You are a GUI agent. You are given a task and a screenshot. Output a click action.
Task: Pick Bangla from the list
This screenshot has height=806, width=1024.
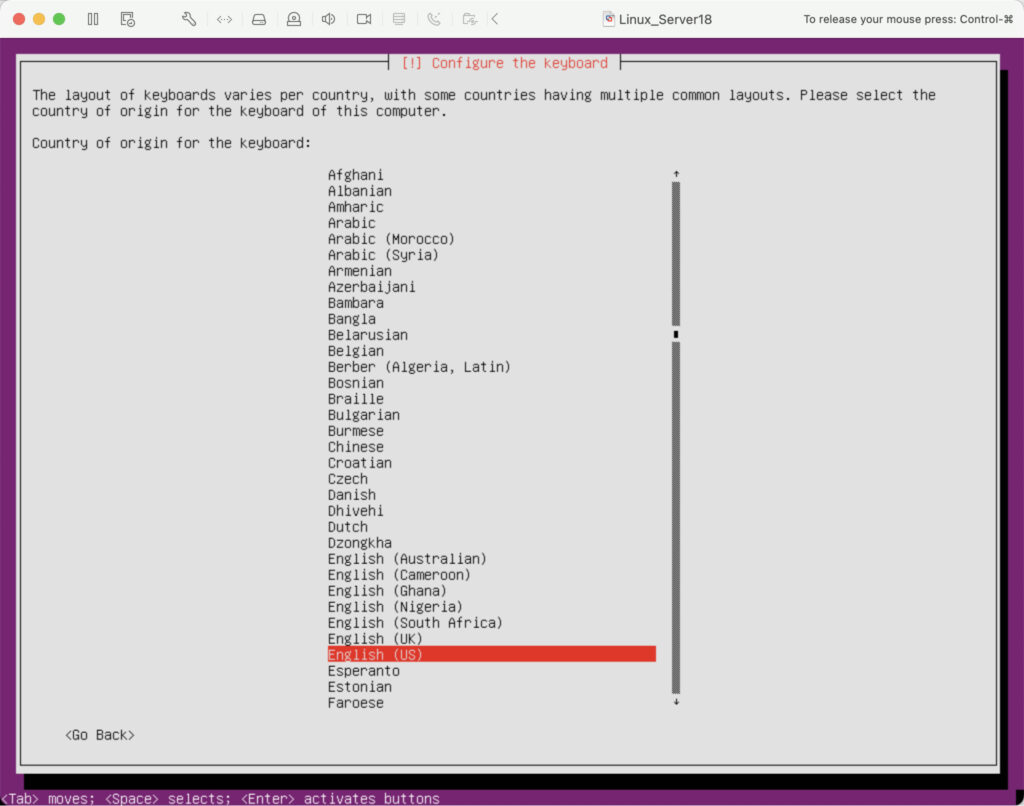[491, 319]
